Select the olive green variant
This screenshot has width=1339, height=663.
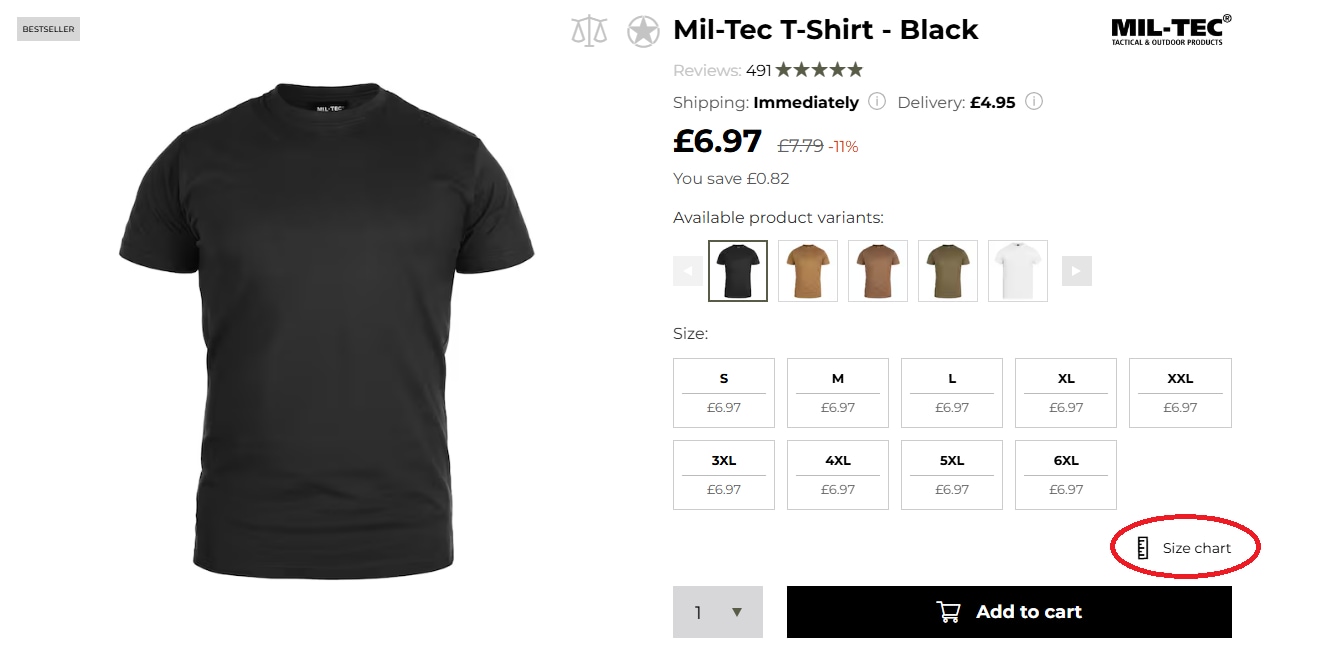[947, 270]
